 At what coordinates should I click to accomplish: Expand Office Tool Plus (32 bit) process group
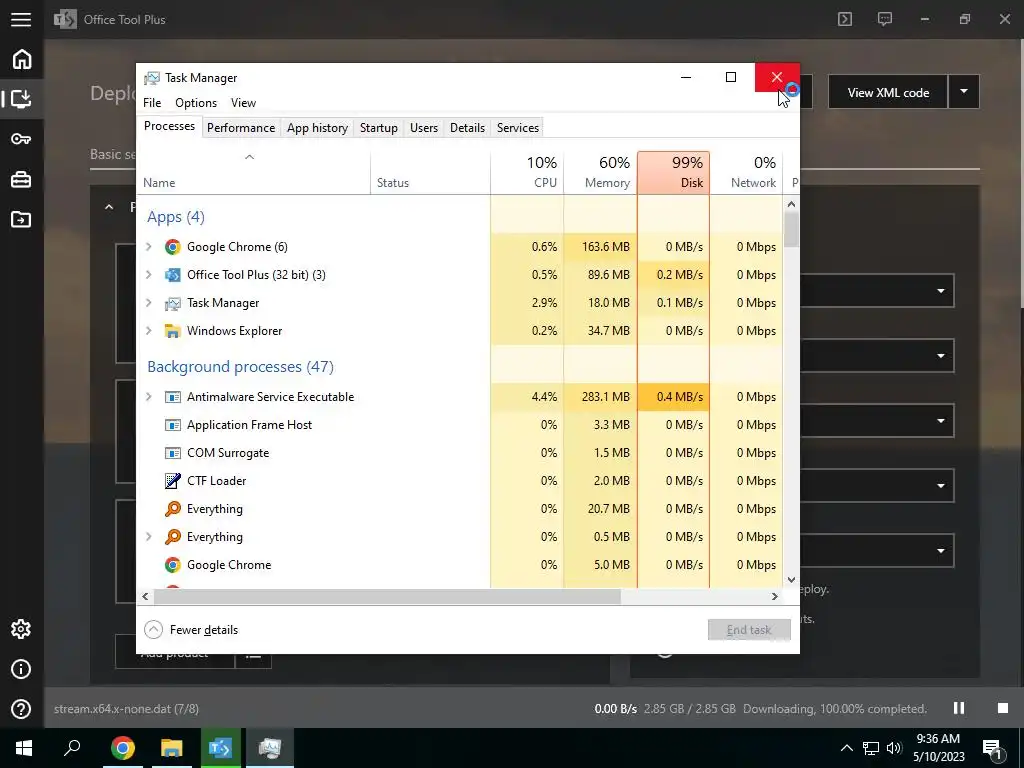pyautogui.click(x=149, y=275)
